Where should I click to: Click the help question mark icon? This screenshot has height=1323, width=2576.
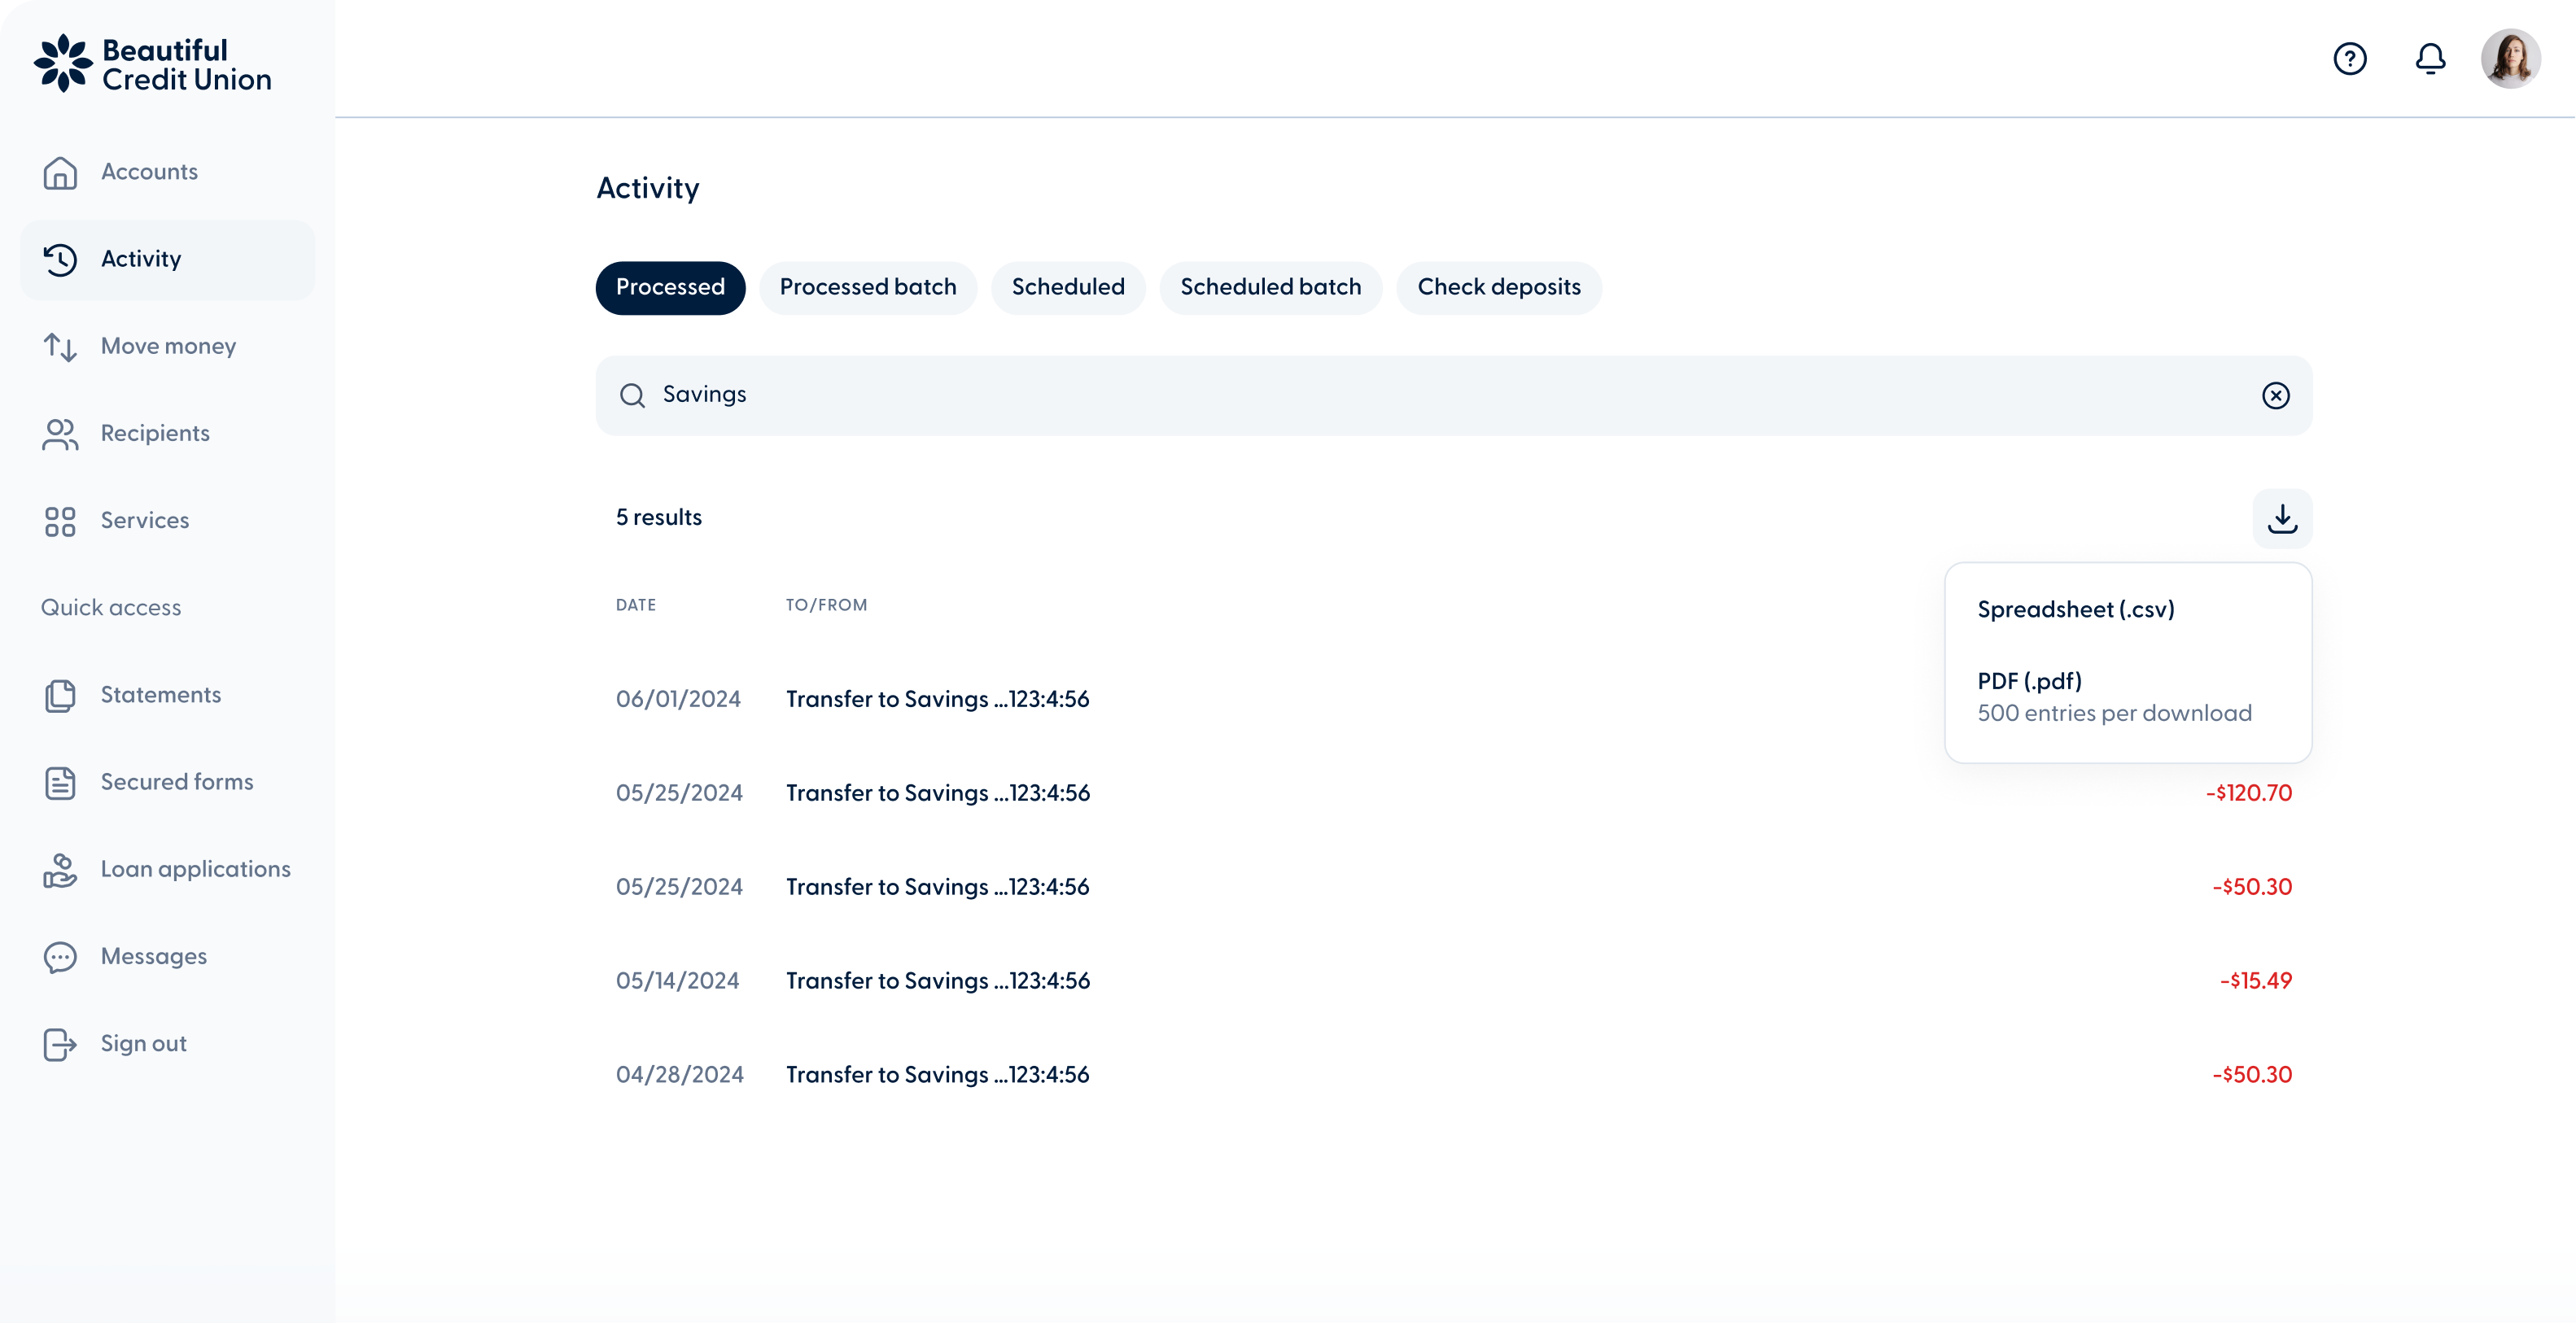click(2350, 58)
